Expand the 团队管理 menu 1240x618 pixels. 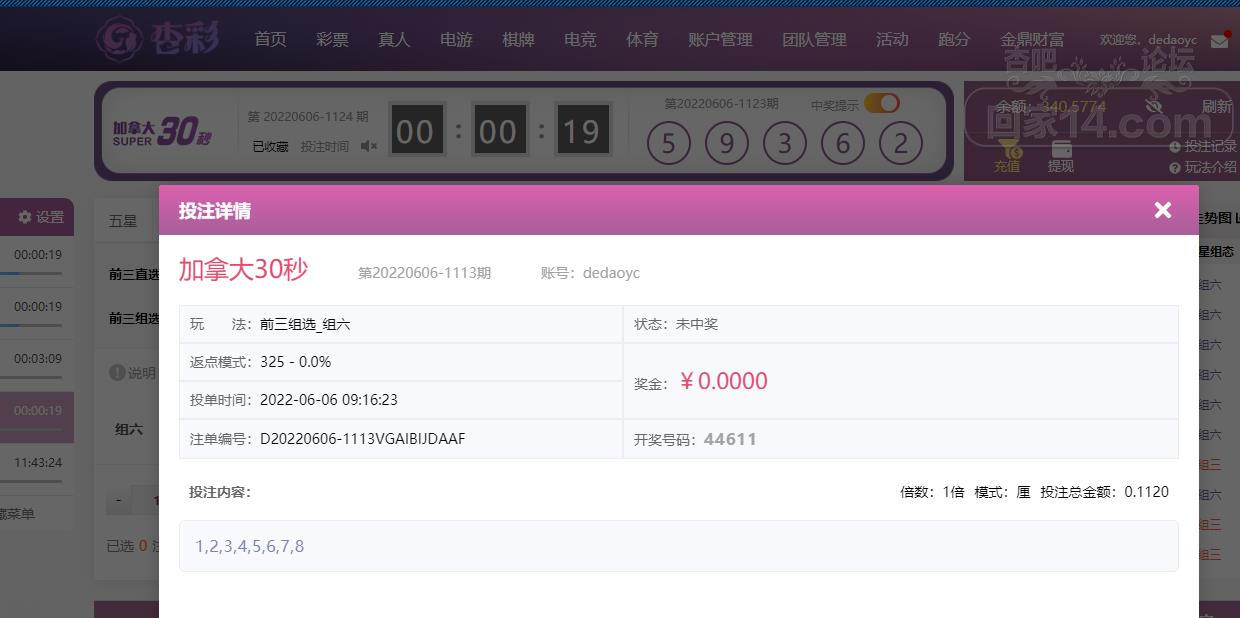(814, 40)
